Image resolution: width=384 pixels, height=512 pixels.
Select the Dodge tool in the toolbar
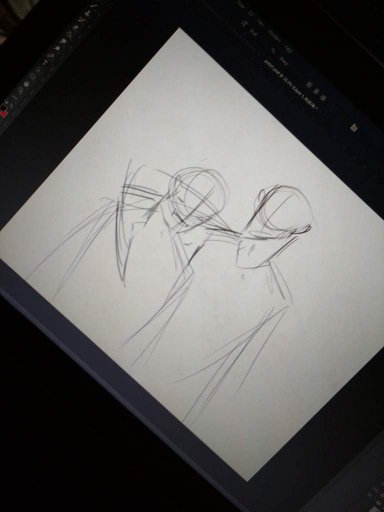pyautogui.click(x=57, y=49)
